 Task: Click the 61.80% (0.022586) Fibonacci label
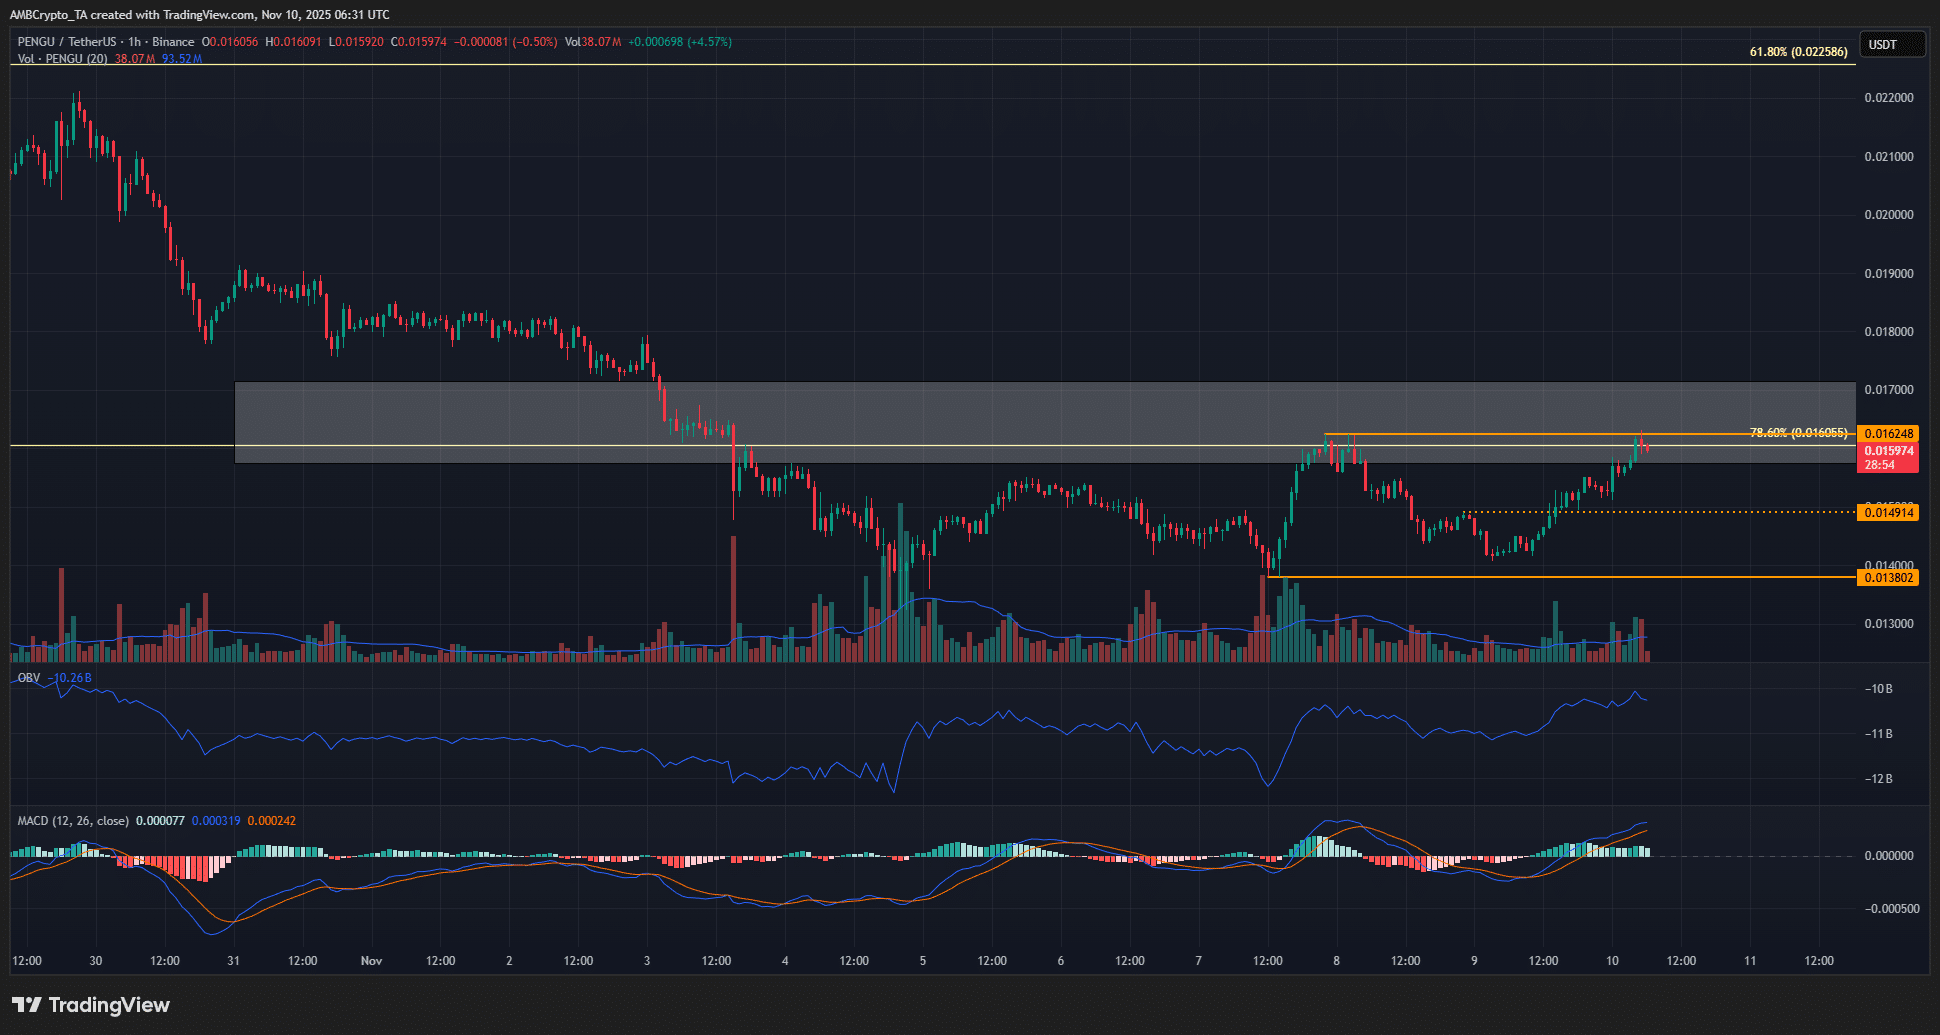pyautogui.click(x=1798, y=52)
